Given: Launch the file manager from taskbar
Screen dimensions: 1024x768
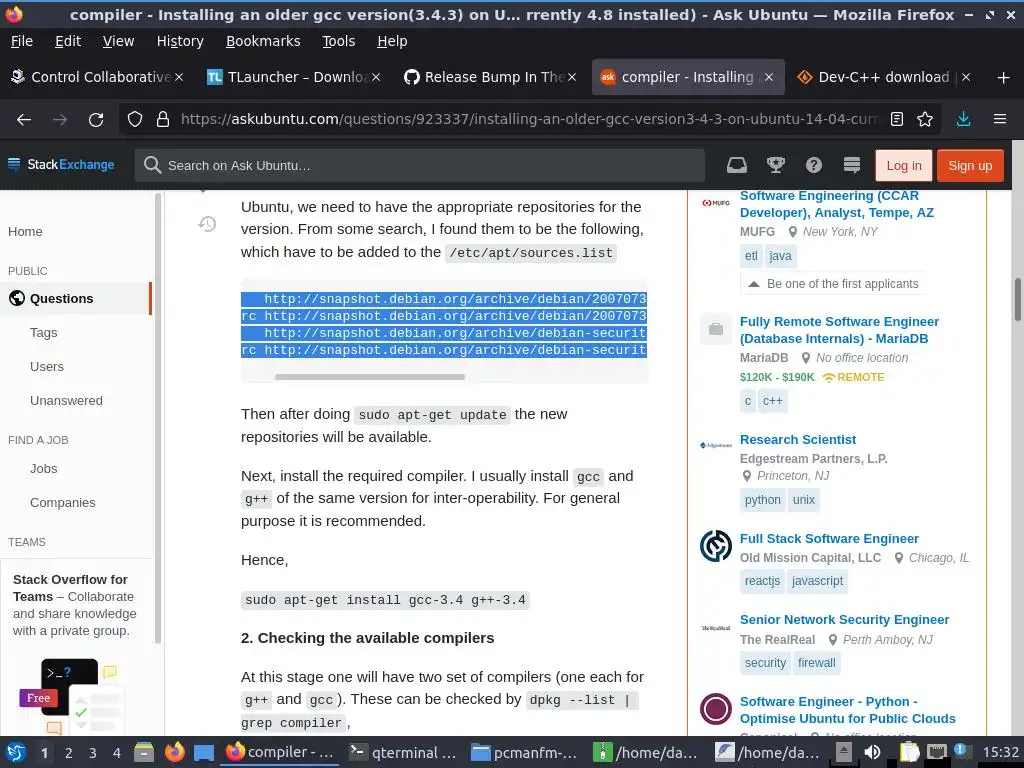Looking at the screenshot, I should 144,752.
